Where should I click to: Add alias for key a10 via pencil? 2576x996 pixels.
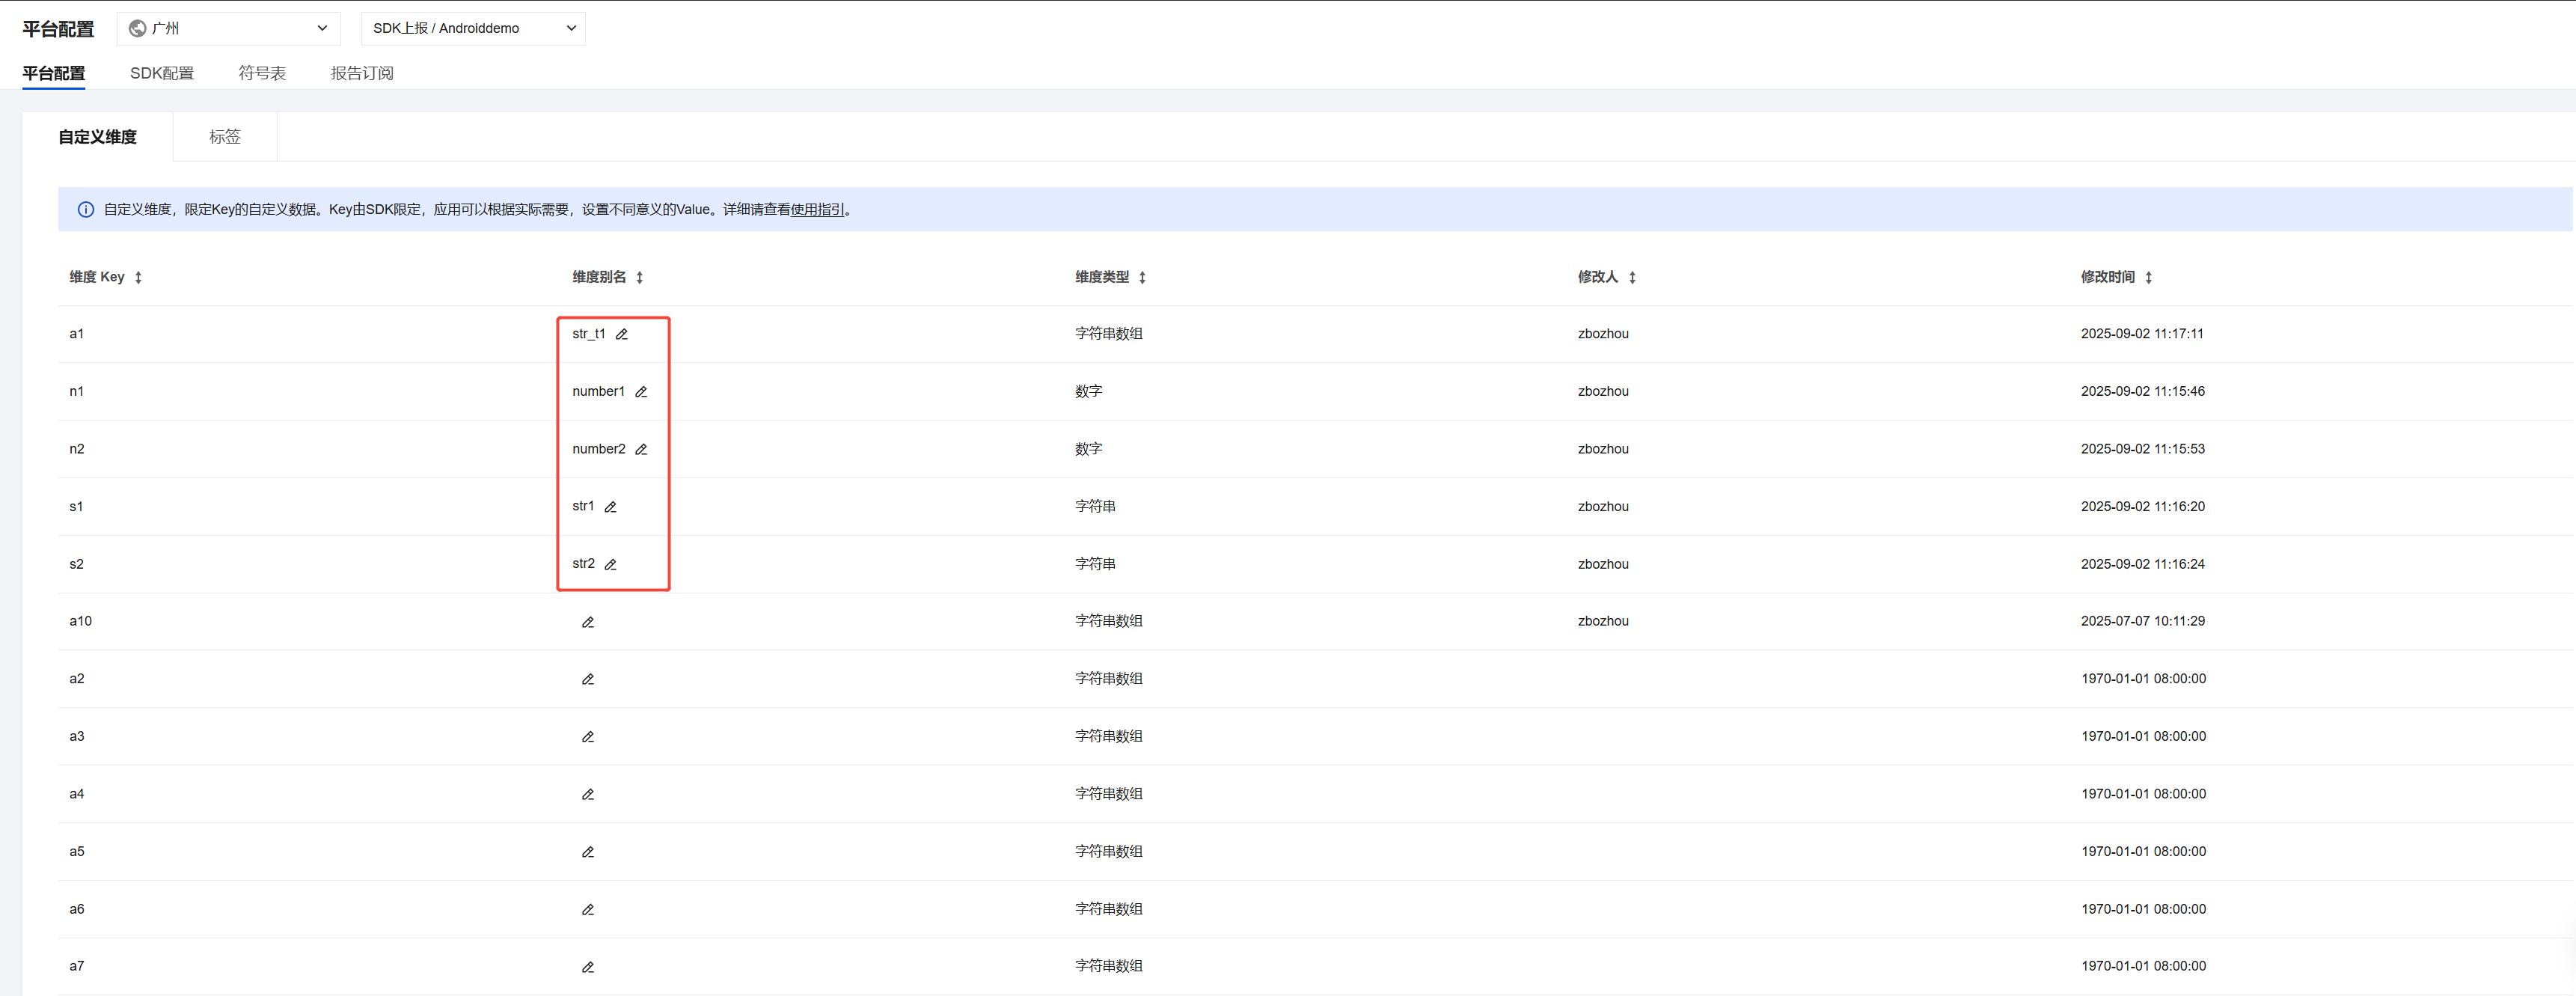point(588,622)
